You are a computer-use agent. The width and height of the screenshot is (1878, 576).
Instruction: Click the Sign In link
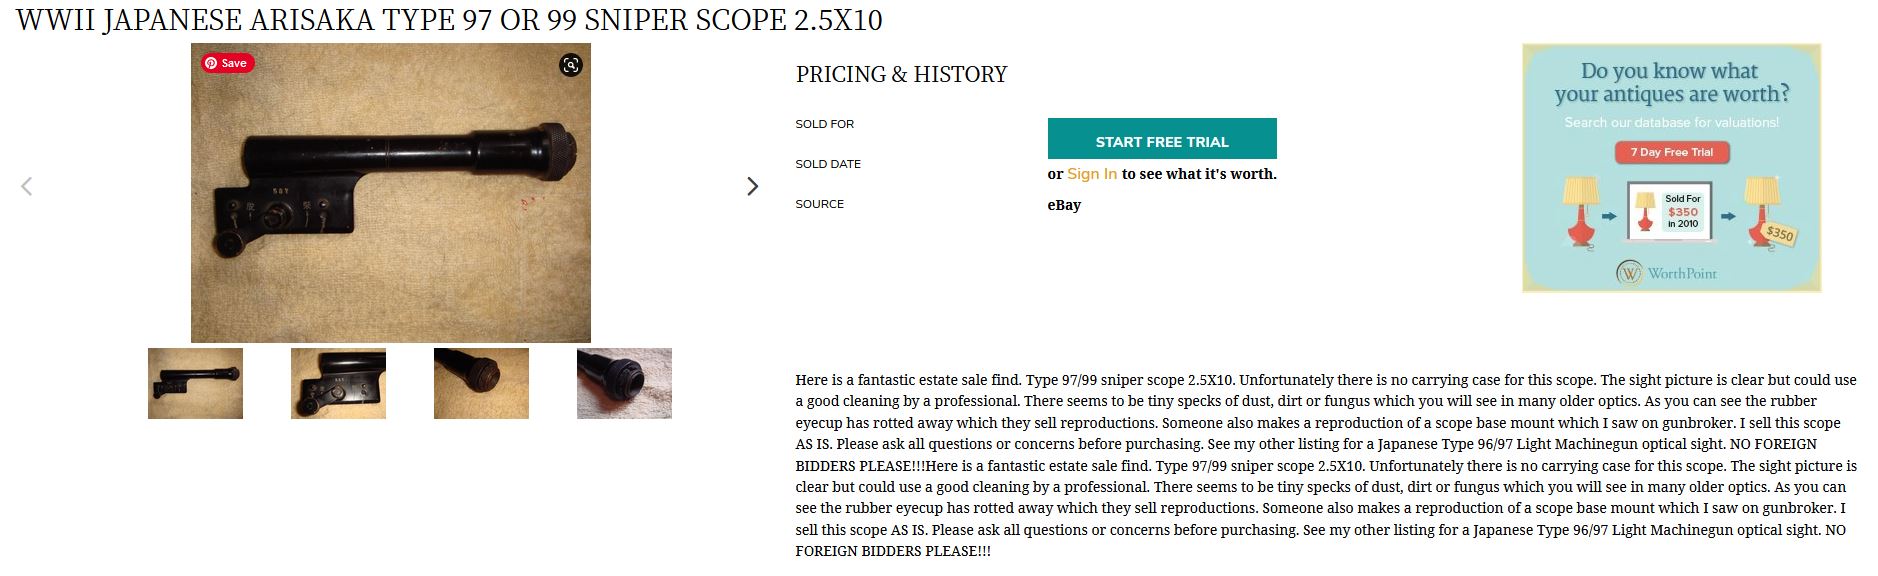pos(1091,174)
